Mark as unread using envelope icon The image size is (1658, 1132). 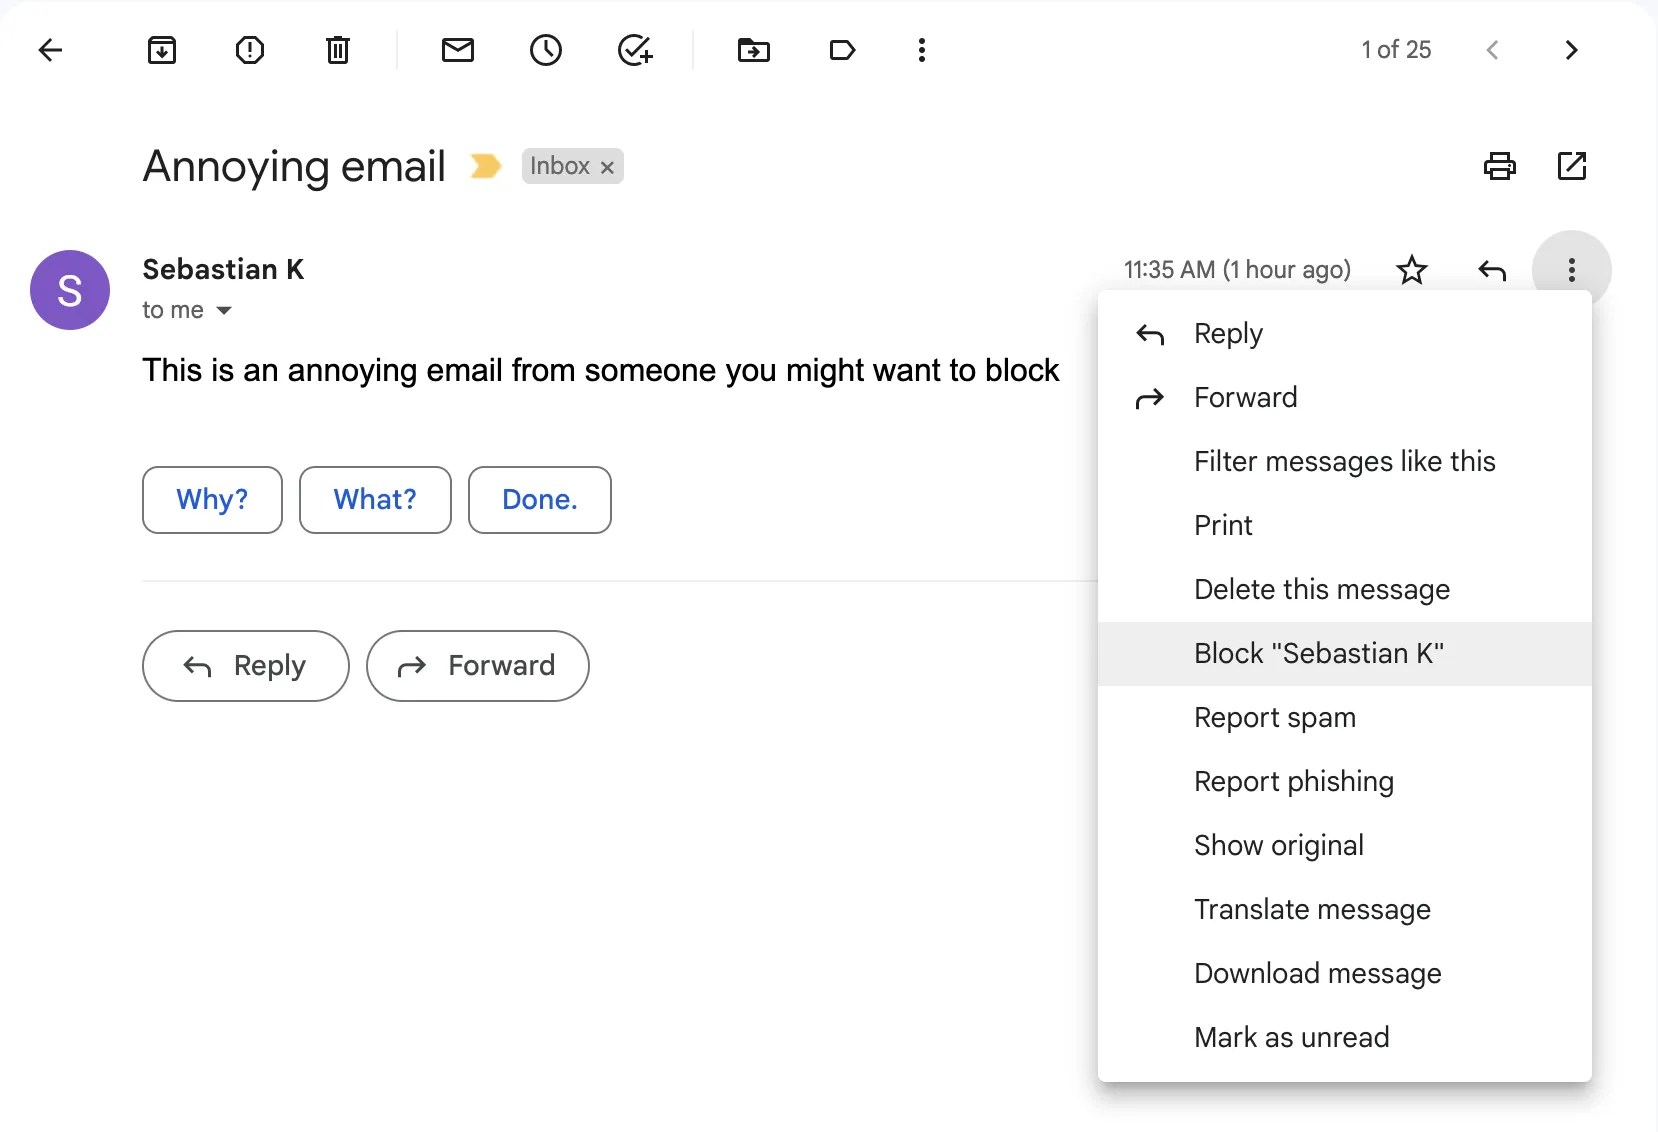458,50
